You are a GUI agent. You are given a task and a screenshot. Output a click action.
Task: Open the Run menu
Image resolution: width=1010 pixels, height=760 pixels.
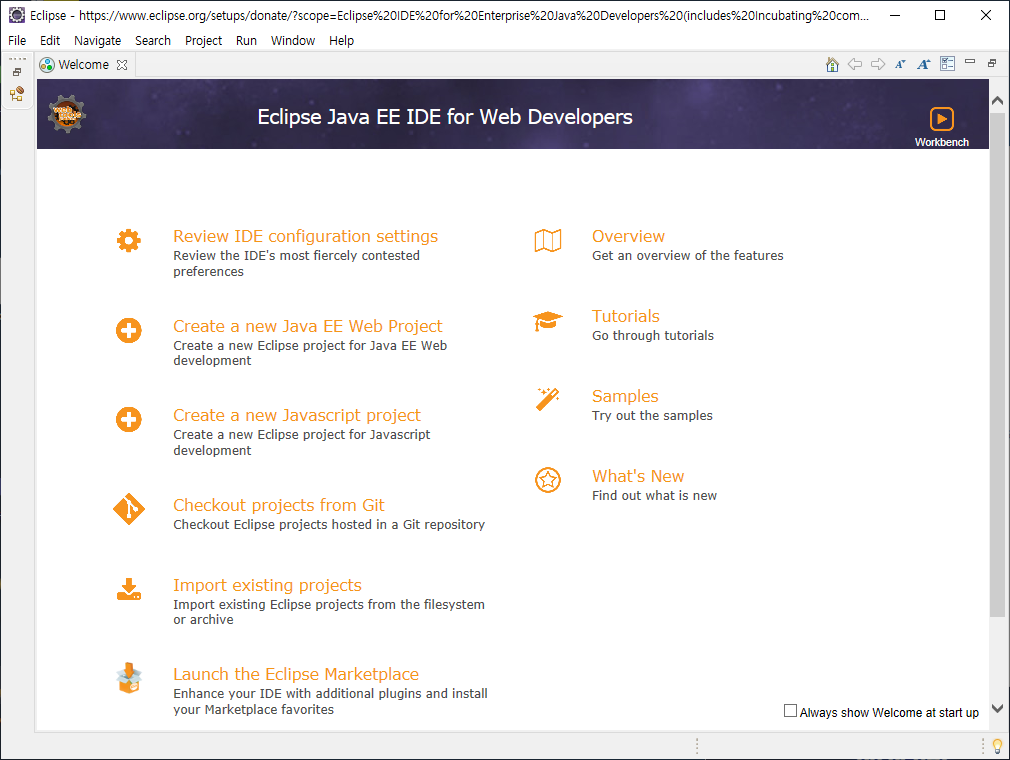point(246,41)
